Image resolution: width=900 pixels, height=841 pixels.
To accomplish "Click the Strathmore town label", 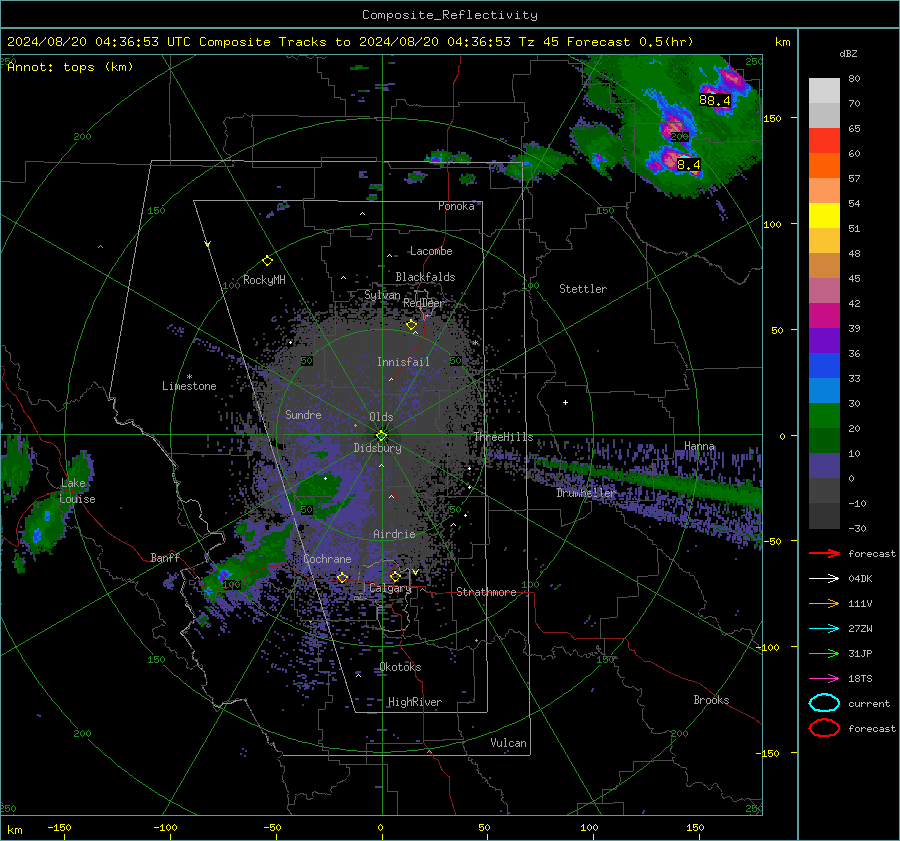I will pos(486,592).
